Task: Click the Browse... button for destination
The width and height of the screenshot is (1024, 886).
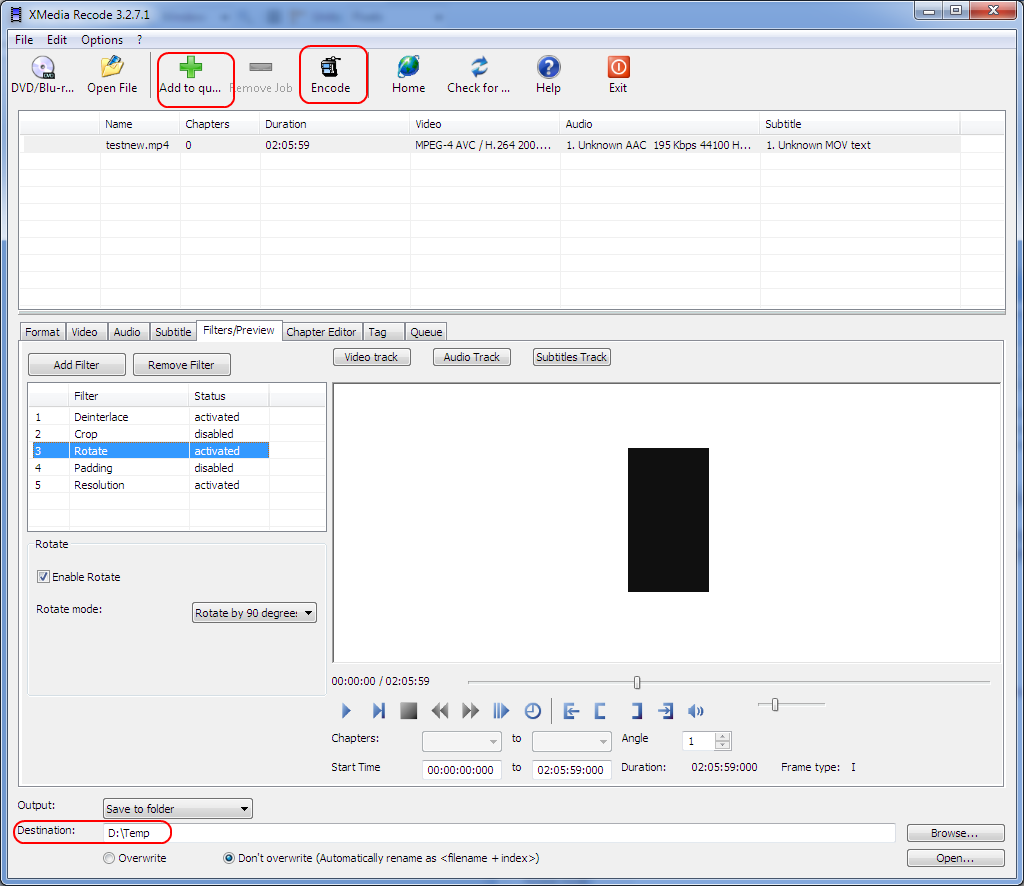Action: (x=954, y=833)
